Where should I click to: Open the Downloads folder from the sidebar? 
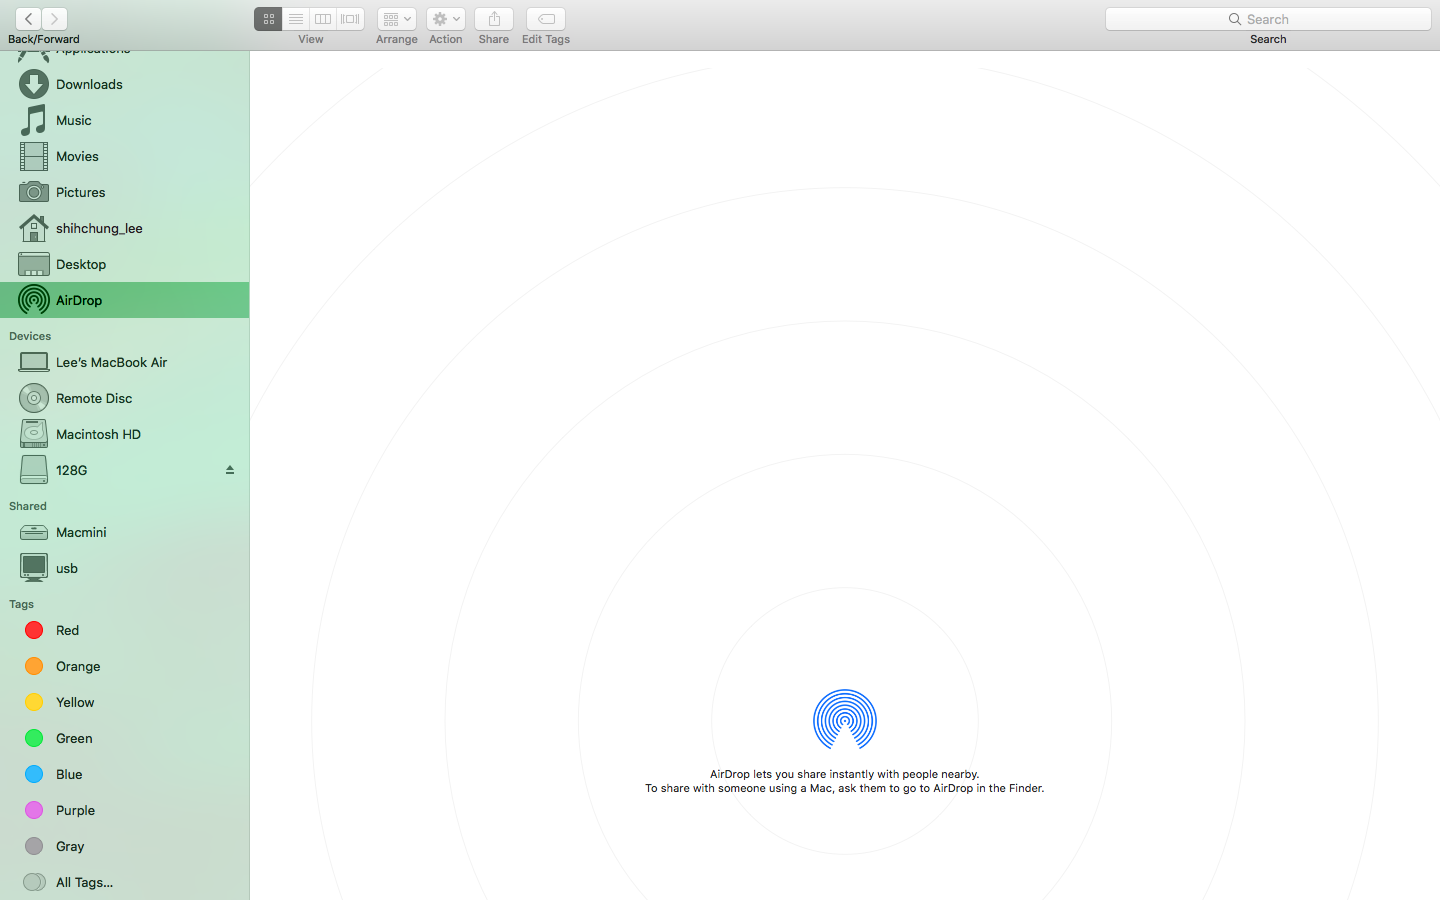click(x=88, y=84)
